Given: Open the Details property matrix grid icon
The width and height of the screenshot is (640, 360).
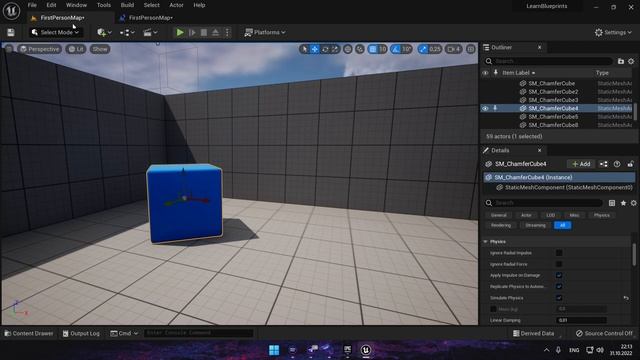Looking at the screenshot, I should pyautogui.click(x=612, y=203).
